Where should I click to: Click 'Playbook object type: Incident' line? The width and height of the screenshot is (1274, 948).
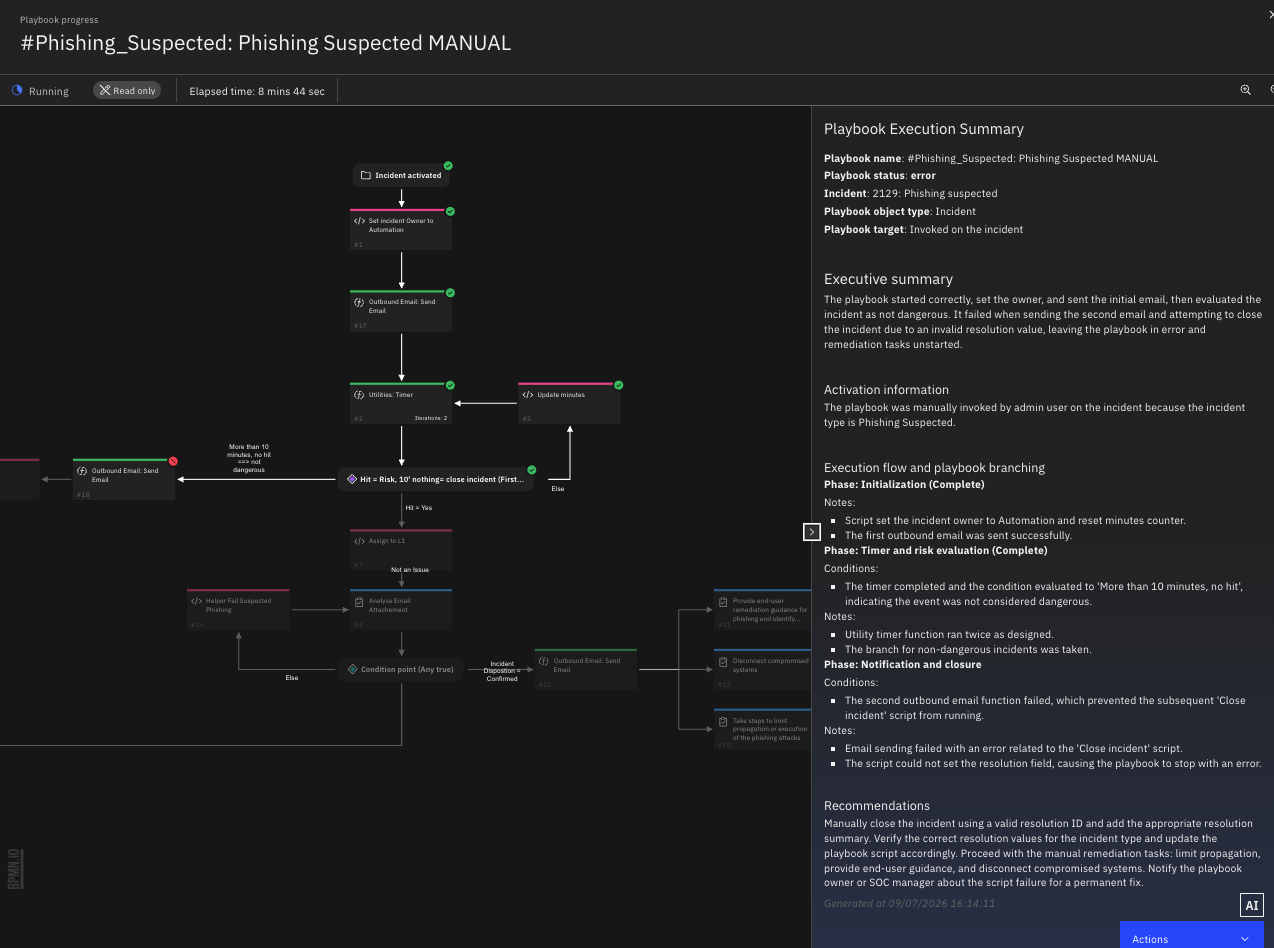[900, 212]
